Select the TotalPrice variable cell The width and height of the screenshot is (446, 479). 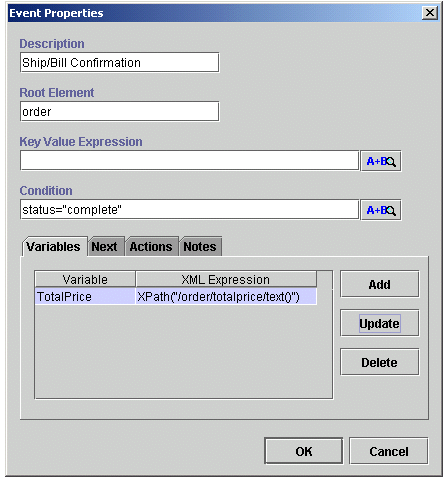(x=85, y=296)
